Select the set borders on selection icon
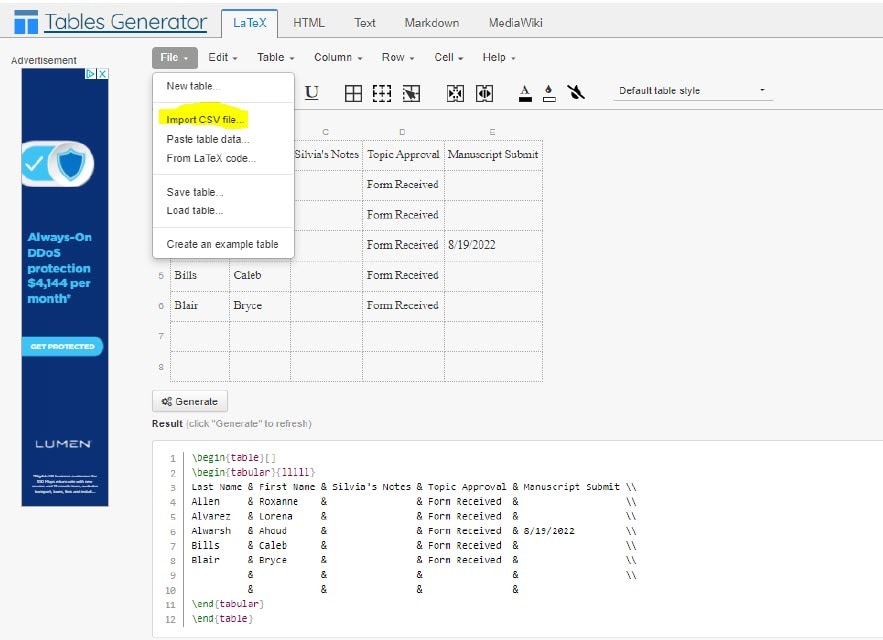 pos(410,93)
